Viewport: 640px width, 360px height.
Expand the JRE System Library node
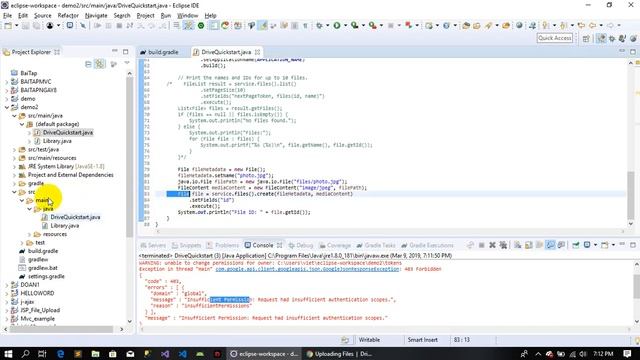tap(14, 167)
